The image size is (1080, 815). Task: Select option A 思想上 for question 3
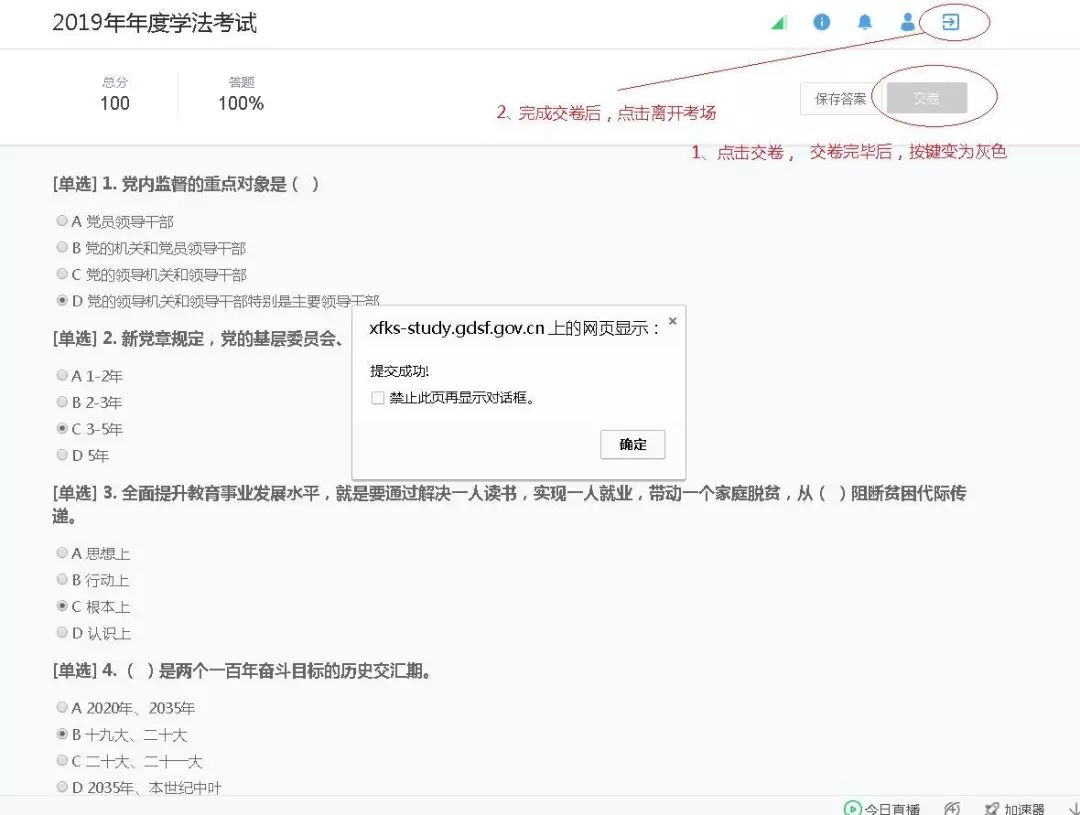tap(62, 553)
